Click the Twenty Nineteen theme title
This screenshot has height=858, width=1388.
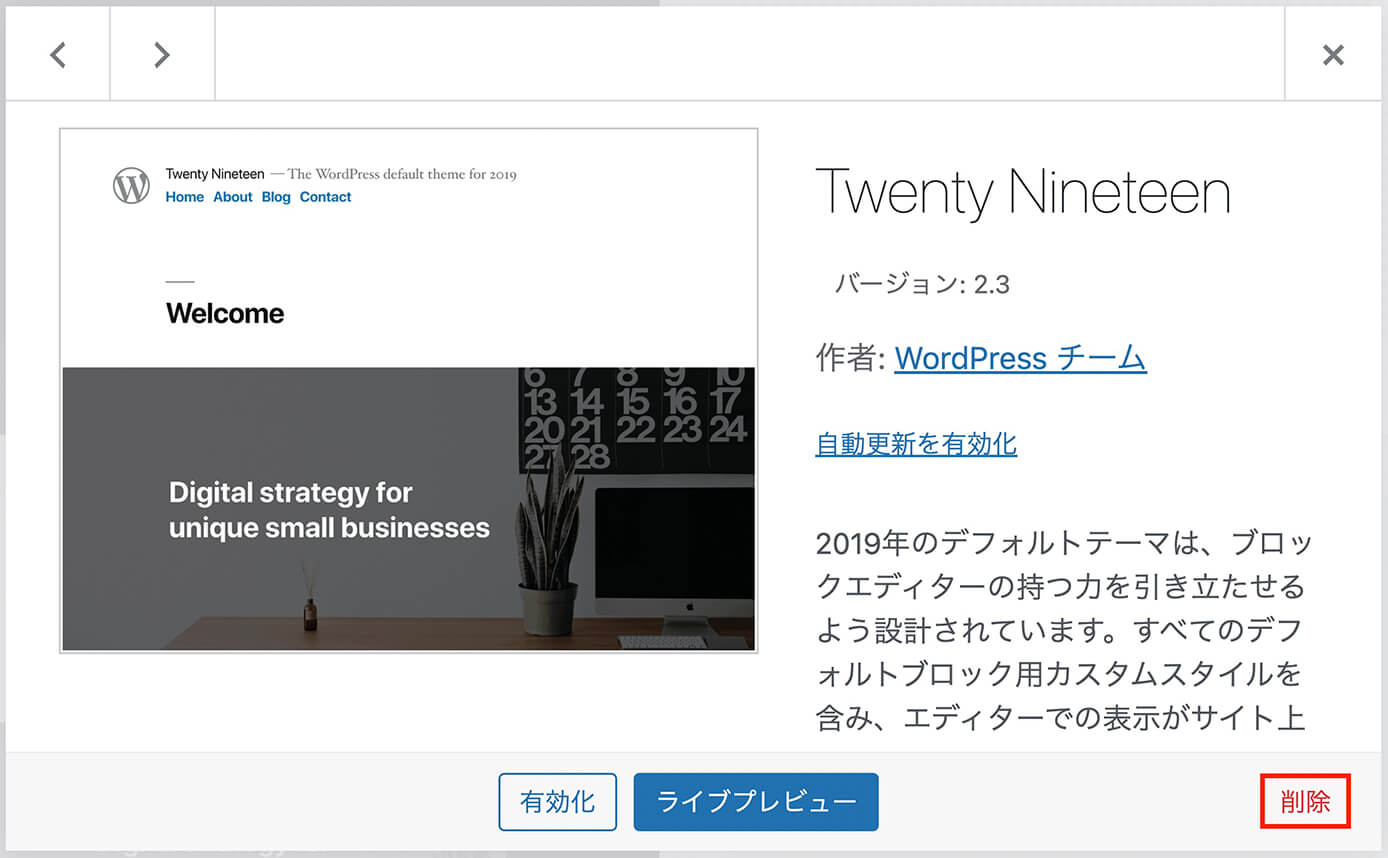[1023, 192]
